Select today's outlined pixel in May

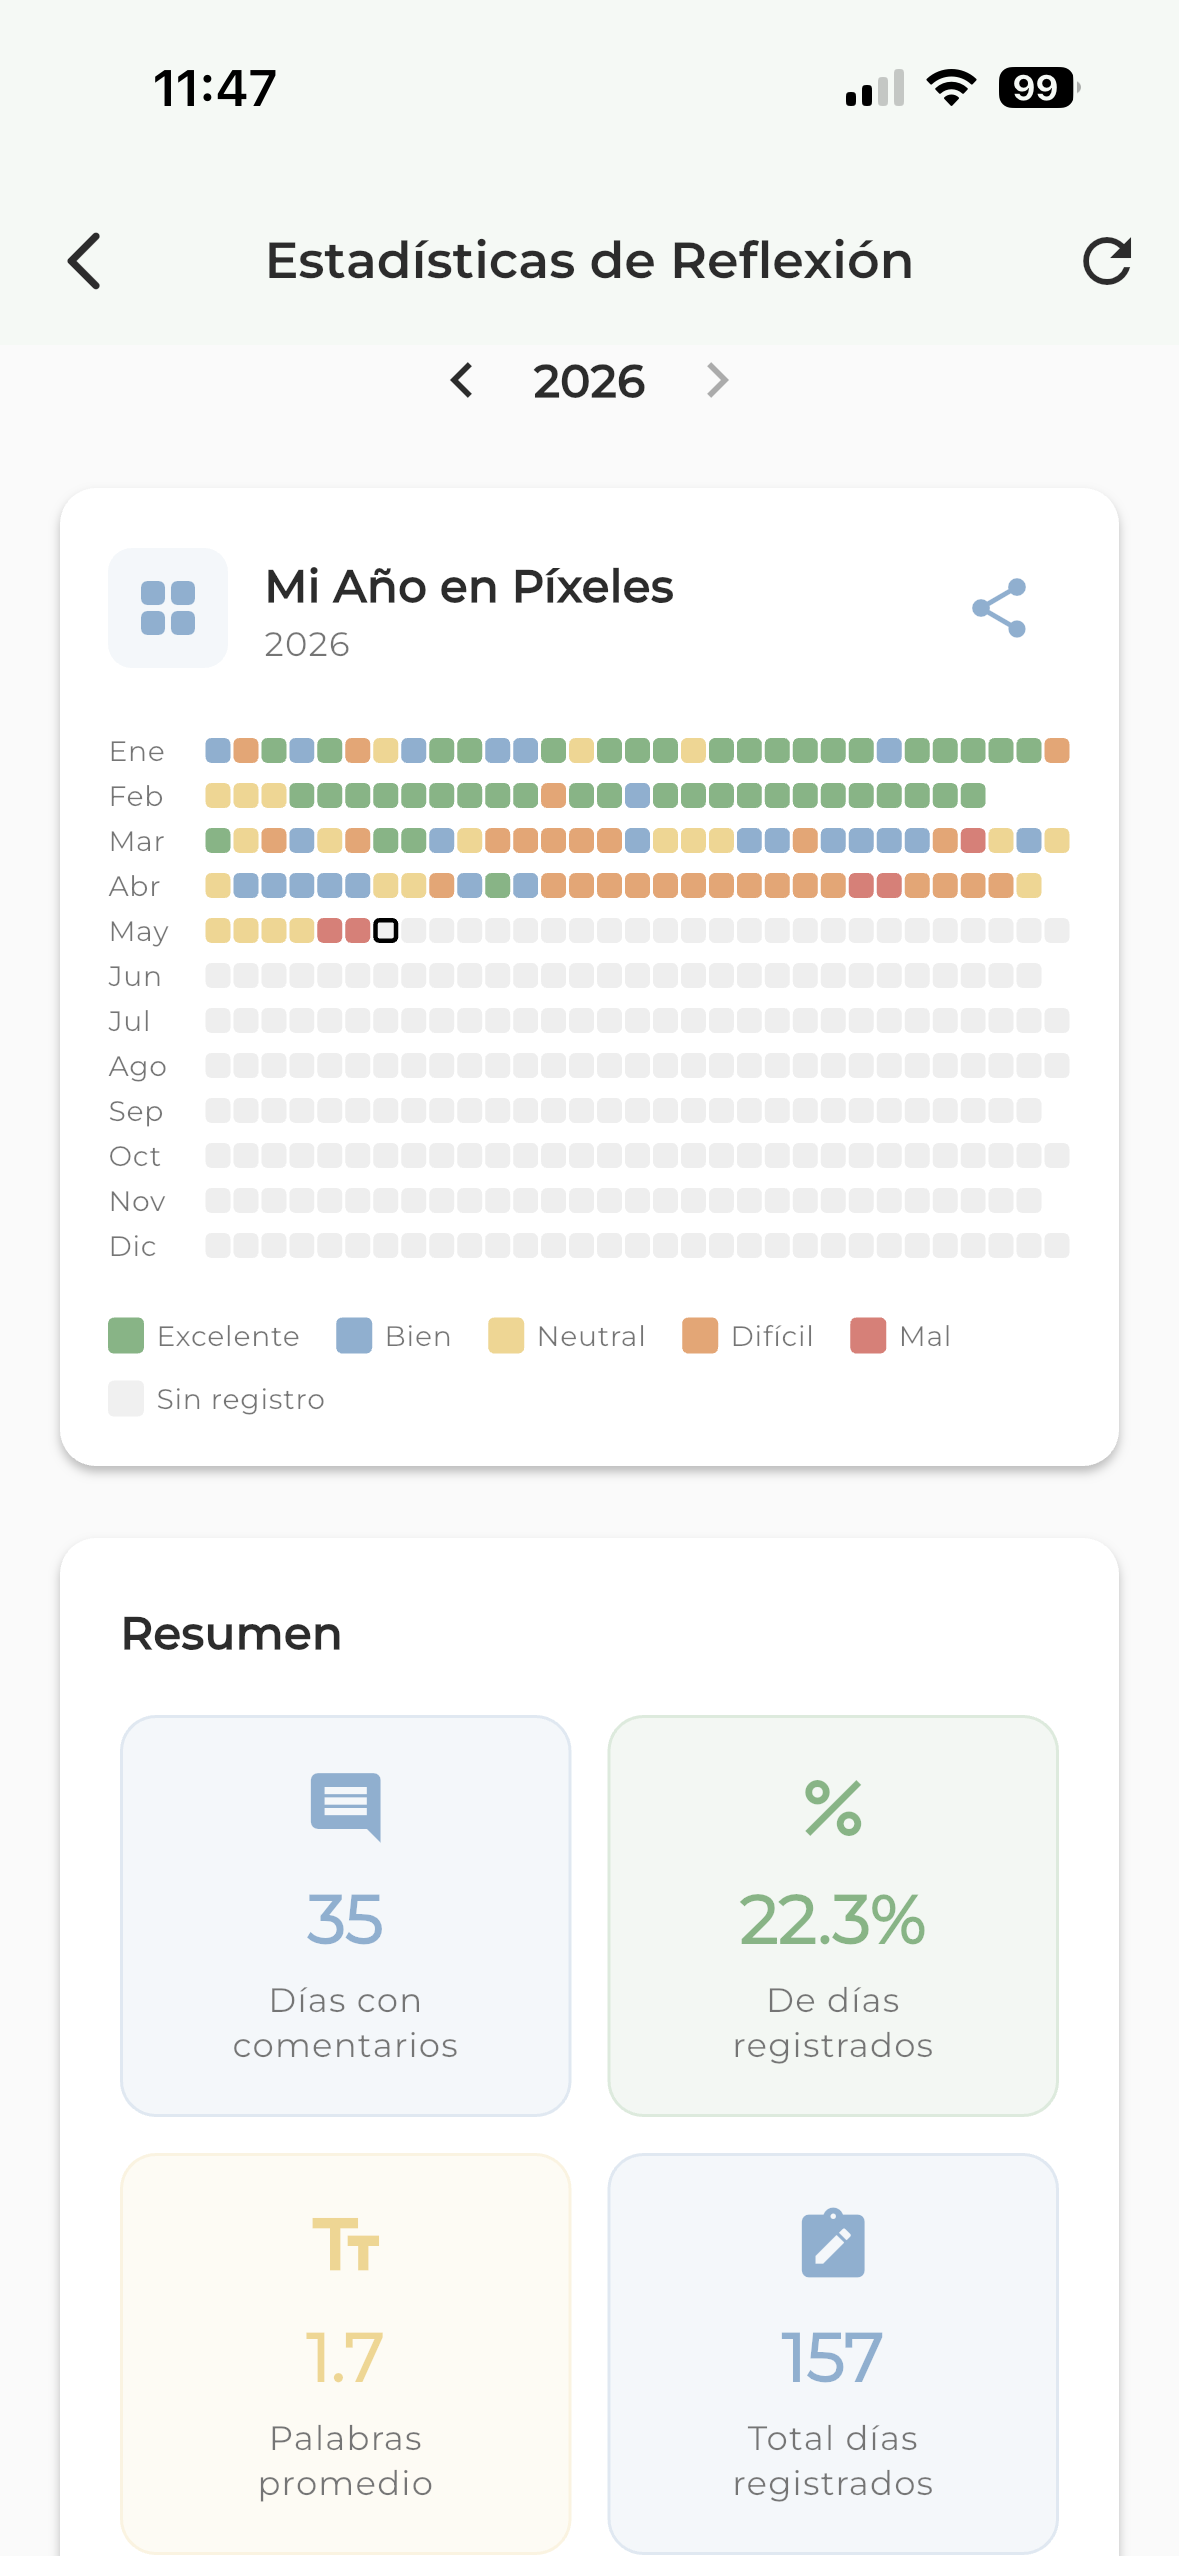coord(385,931)
